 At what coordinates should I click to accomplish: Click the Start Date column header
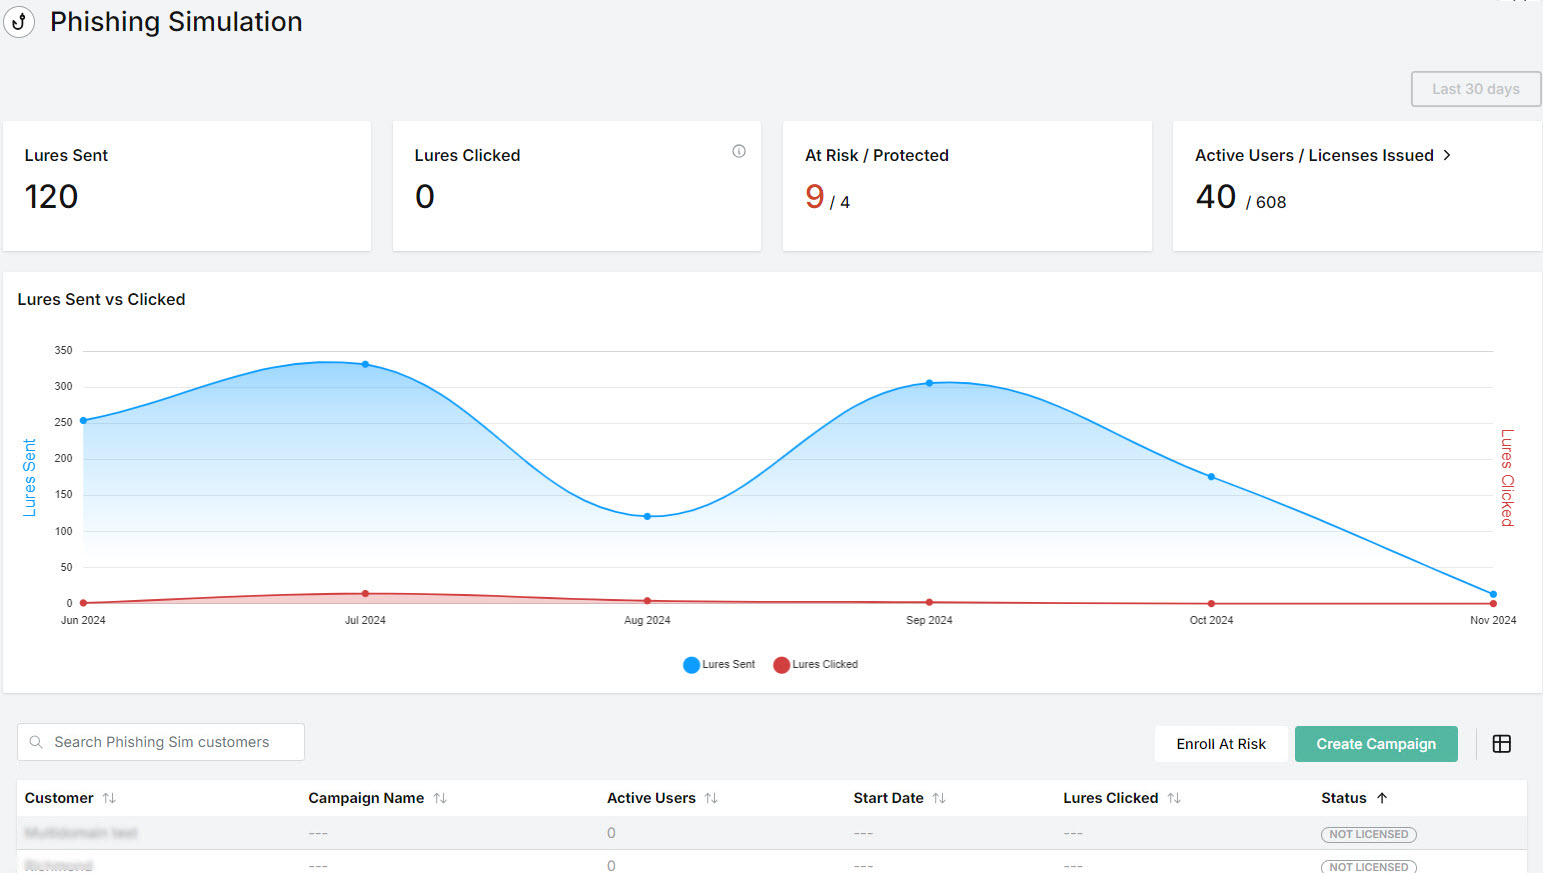pyautogui.click(x=888, y=798)
